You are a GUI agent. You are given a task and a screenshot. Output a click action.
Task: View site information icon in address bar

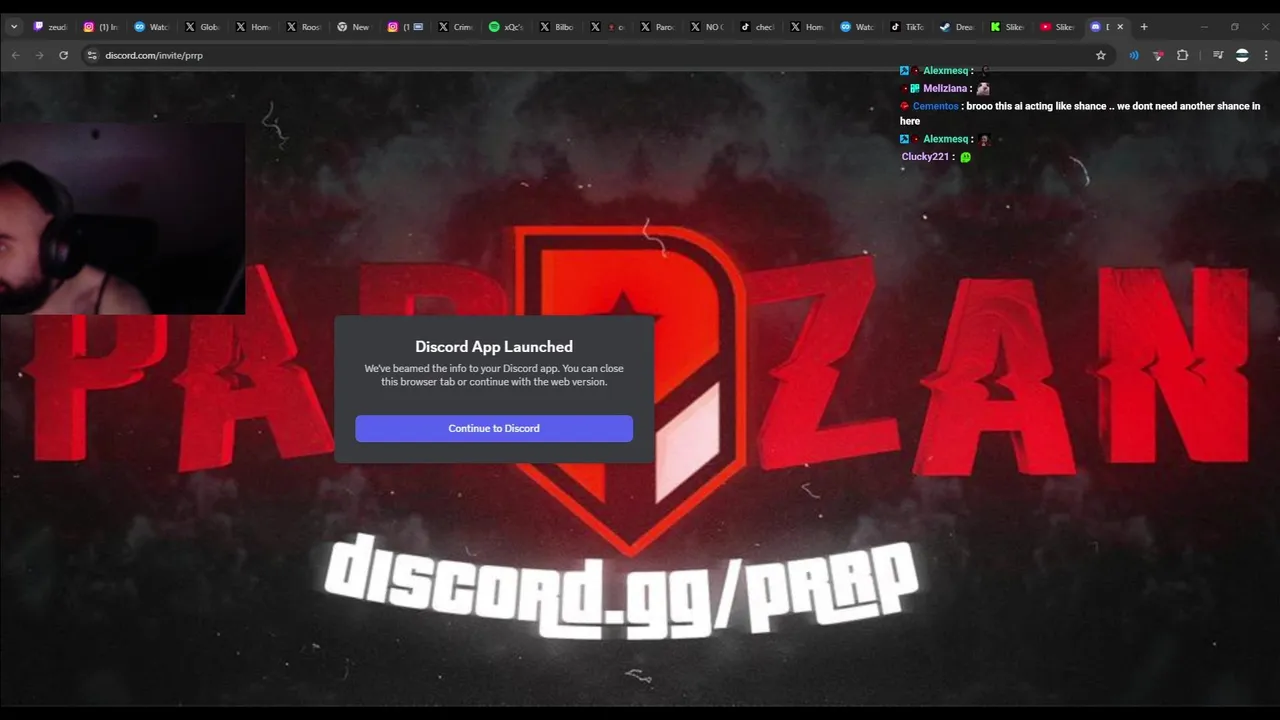[92, 55]
